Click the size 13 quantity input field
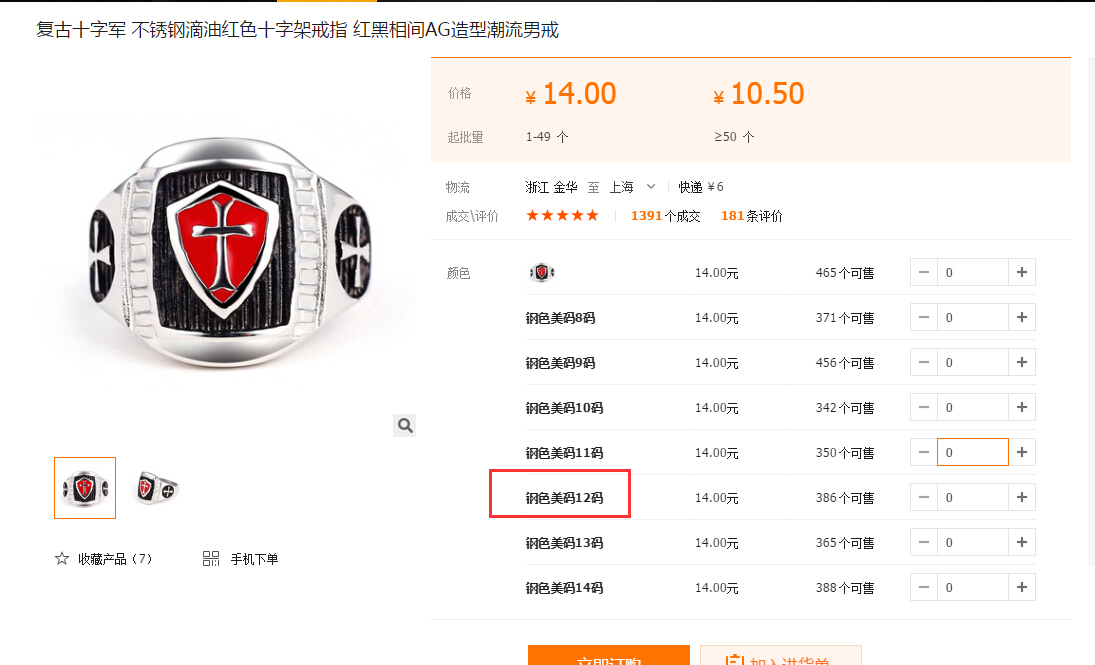This screenshot has width=1095, height=665. pos(973,542)
